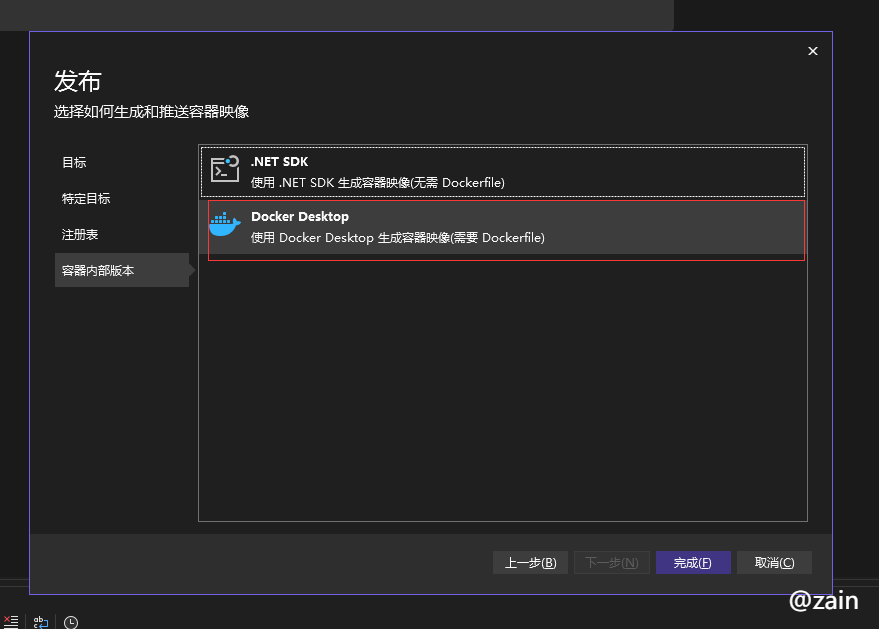Go to the 特定目标 step
This screenshot has height=629, width=879.
(86, 198)
